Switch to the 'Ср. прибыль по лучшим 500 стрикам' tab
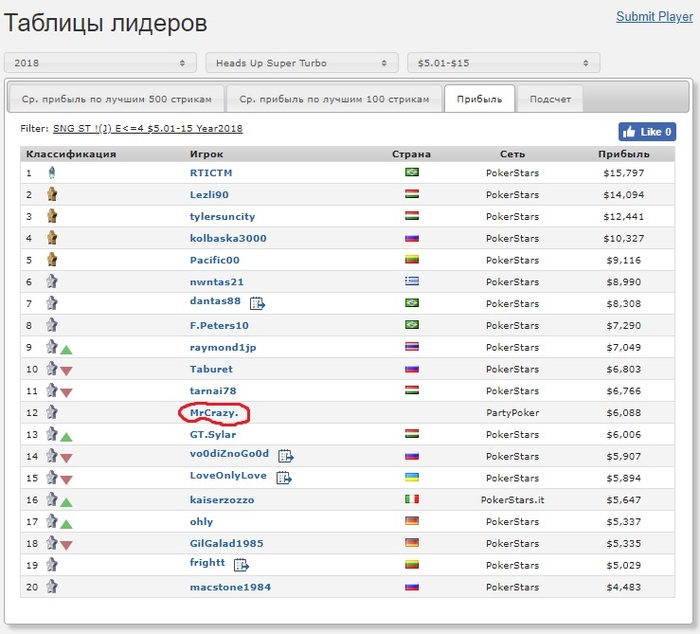Image resolution: width=700 pixels, height=634 pixels. [x=117, y=99]
